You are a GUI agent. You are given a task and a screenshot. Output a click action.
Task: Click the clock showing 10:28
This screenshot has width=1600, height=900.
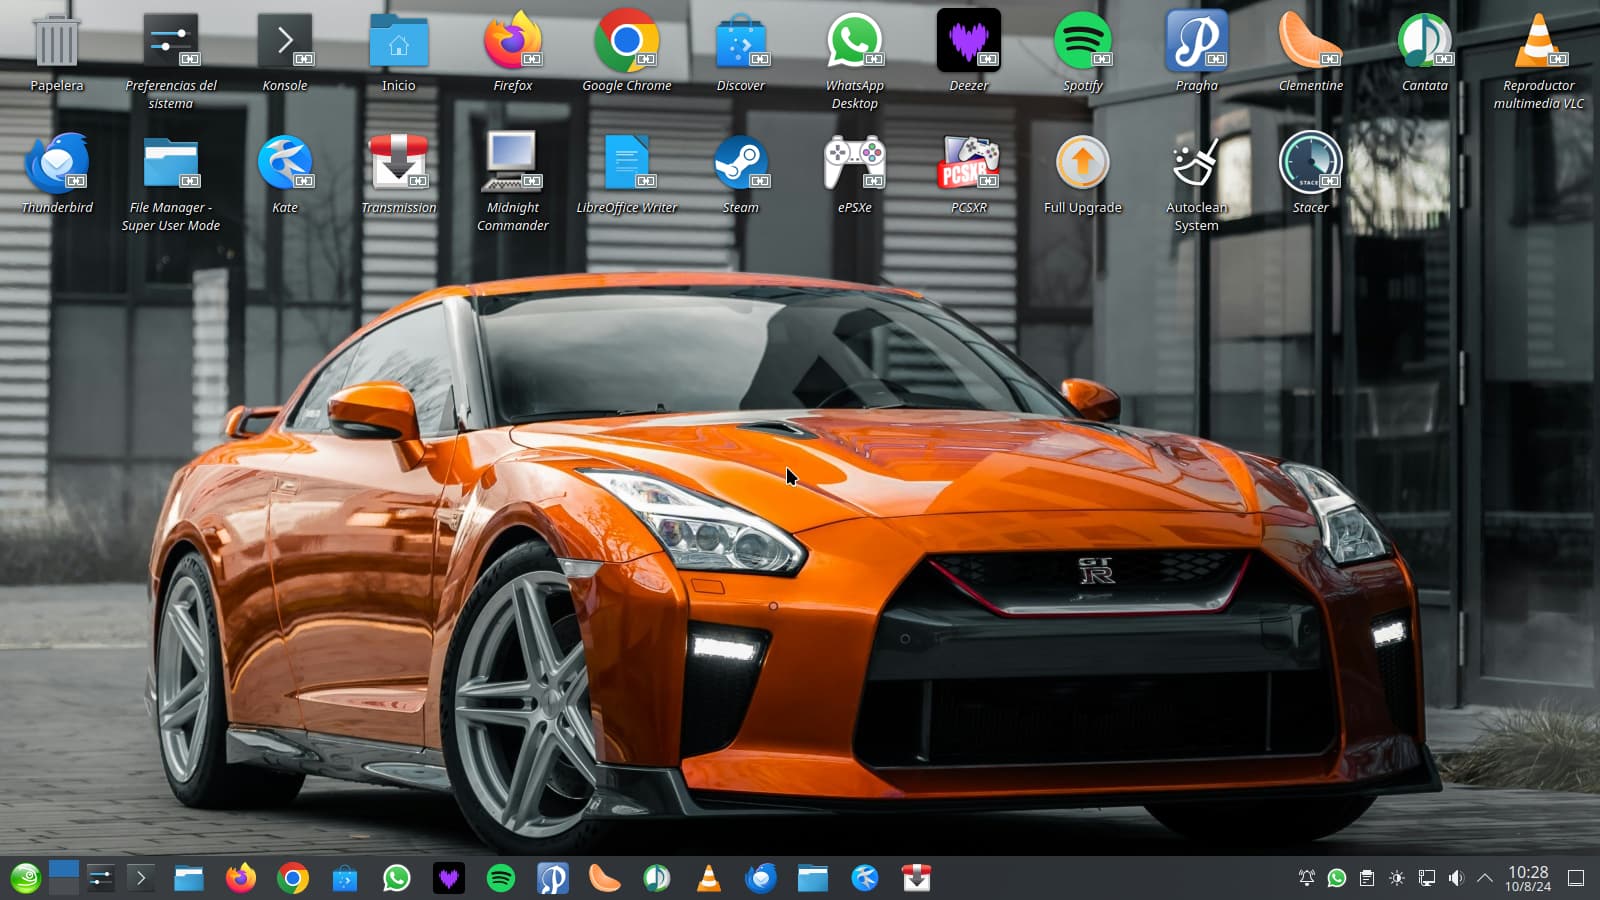tap(1528, 878)
